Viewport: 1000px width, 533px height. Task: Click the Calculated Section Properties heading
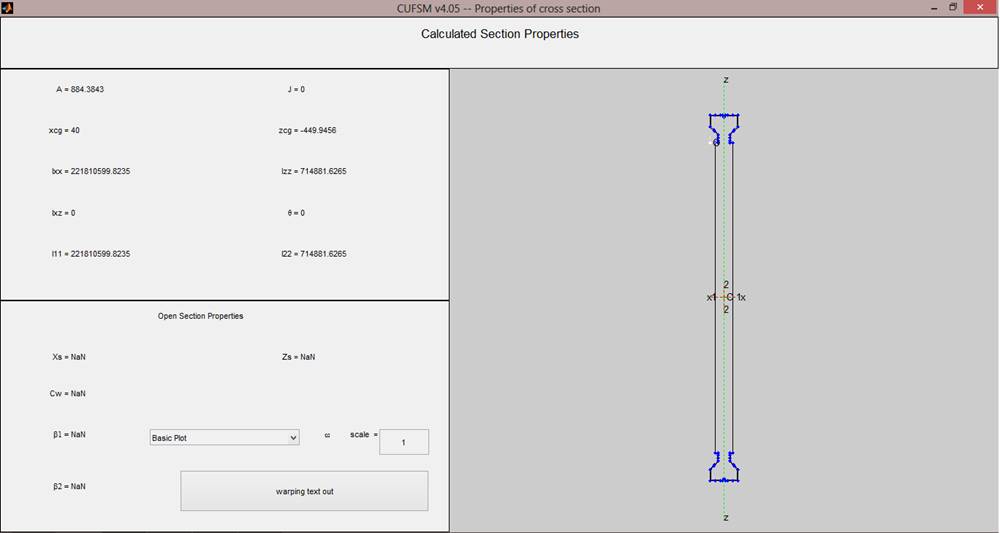pos(499,34)
